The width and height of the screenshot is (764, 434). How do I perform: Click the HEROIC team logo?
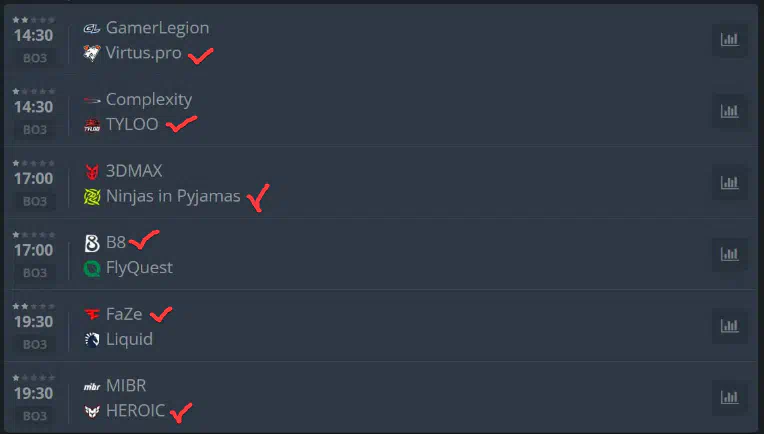point(92,411)
